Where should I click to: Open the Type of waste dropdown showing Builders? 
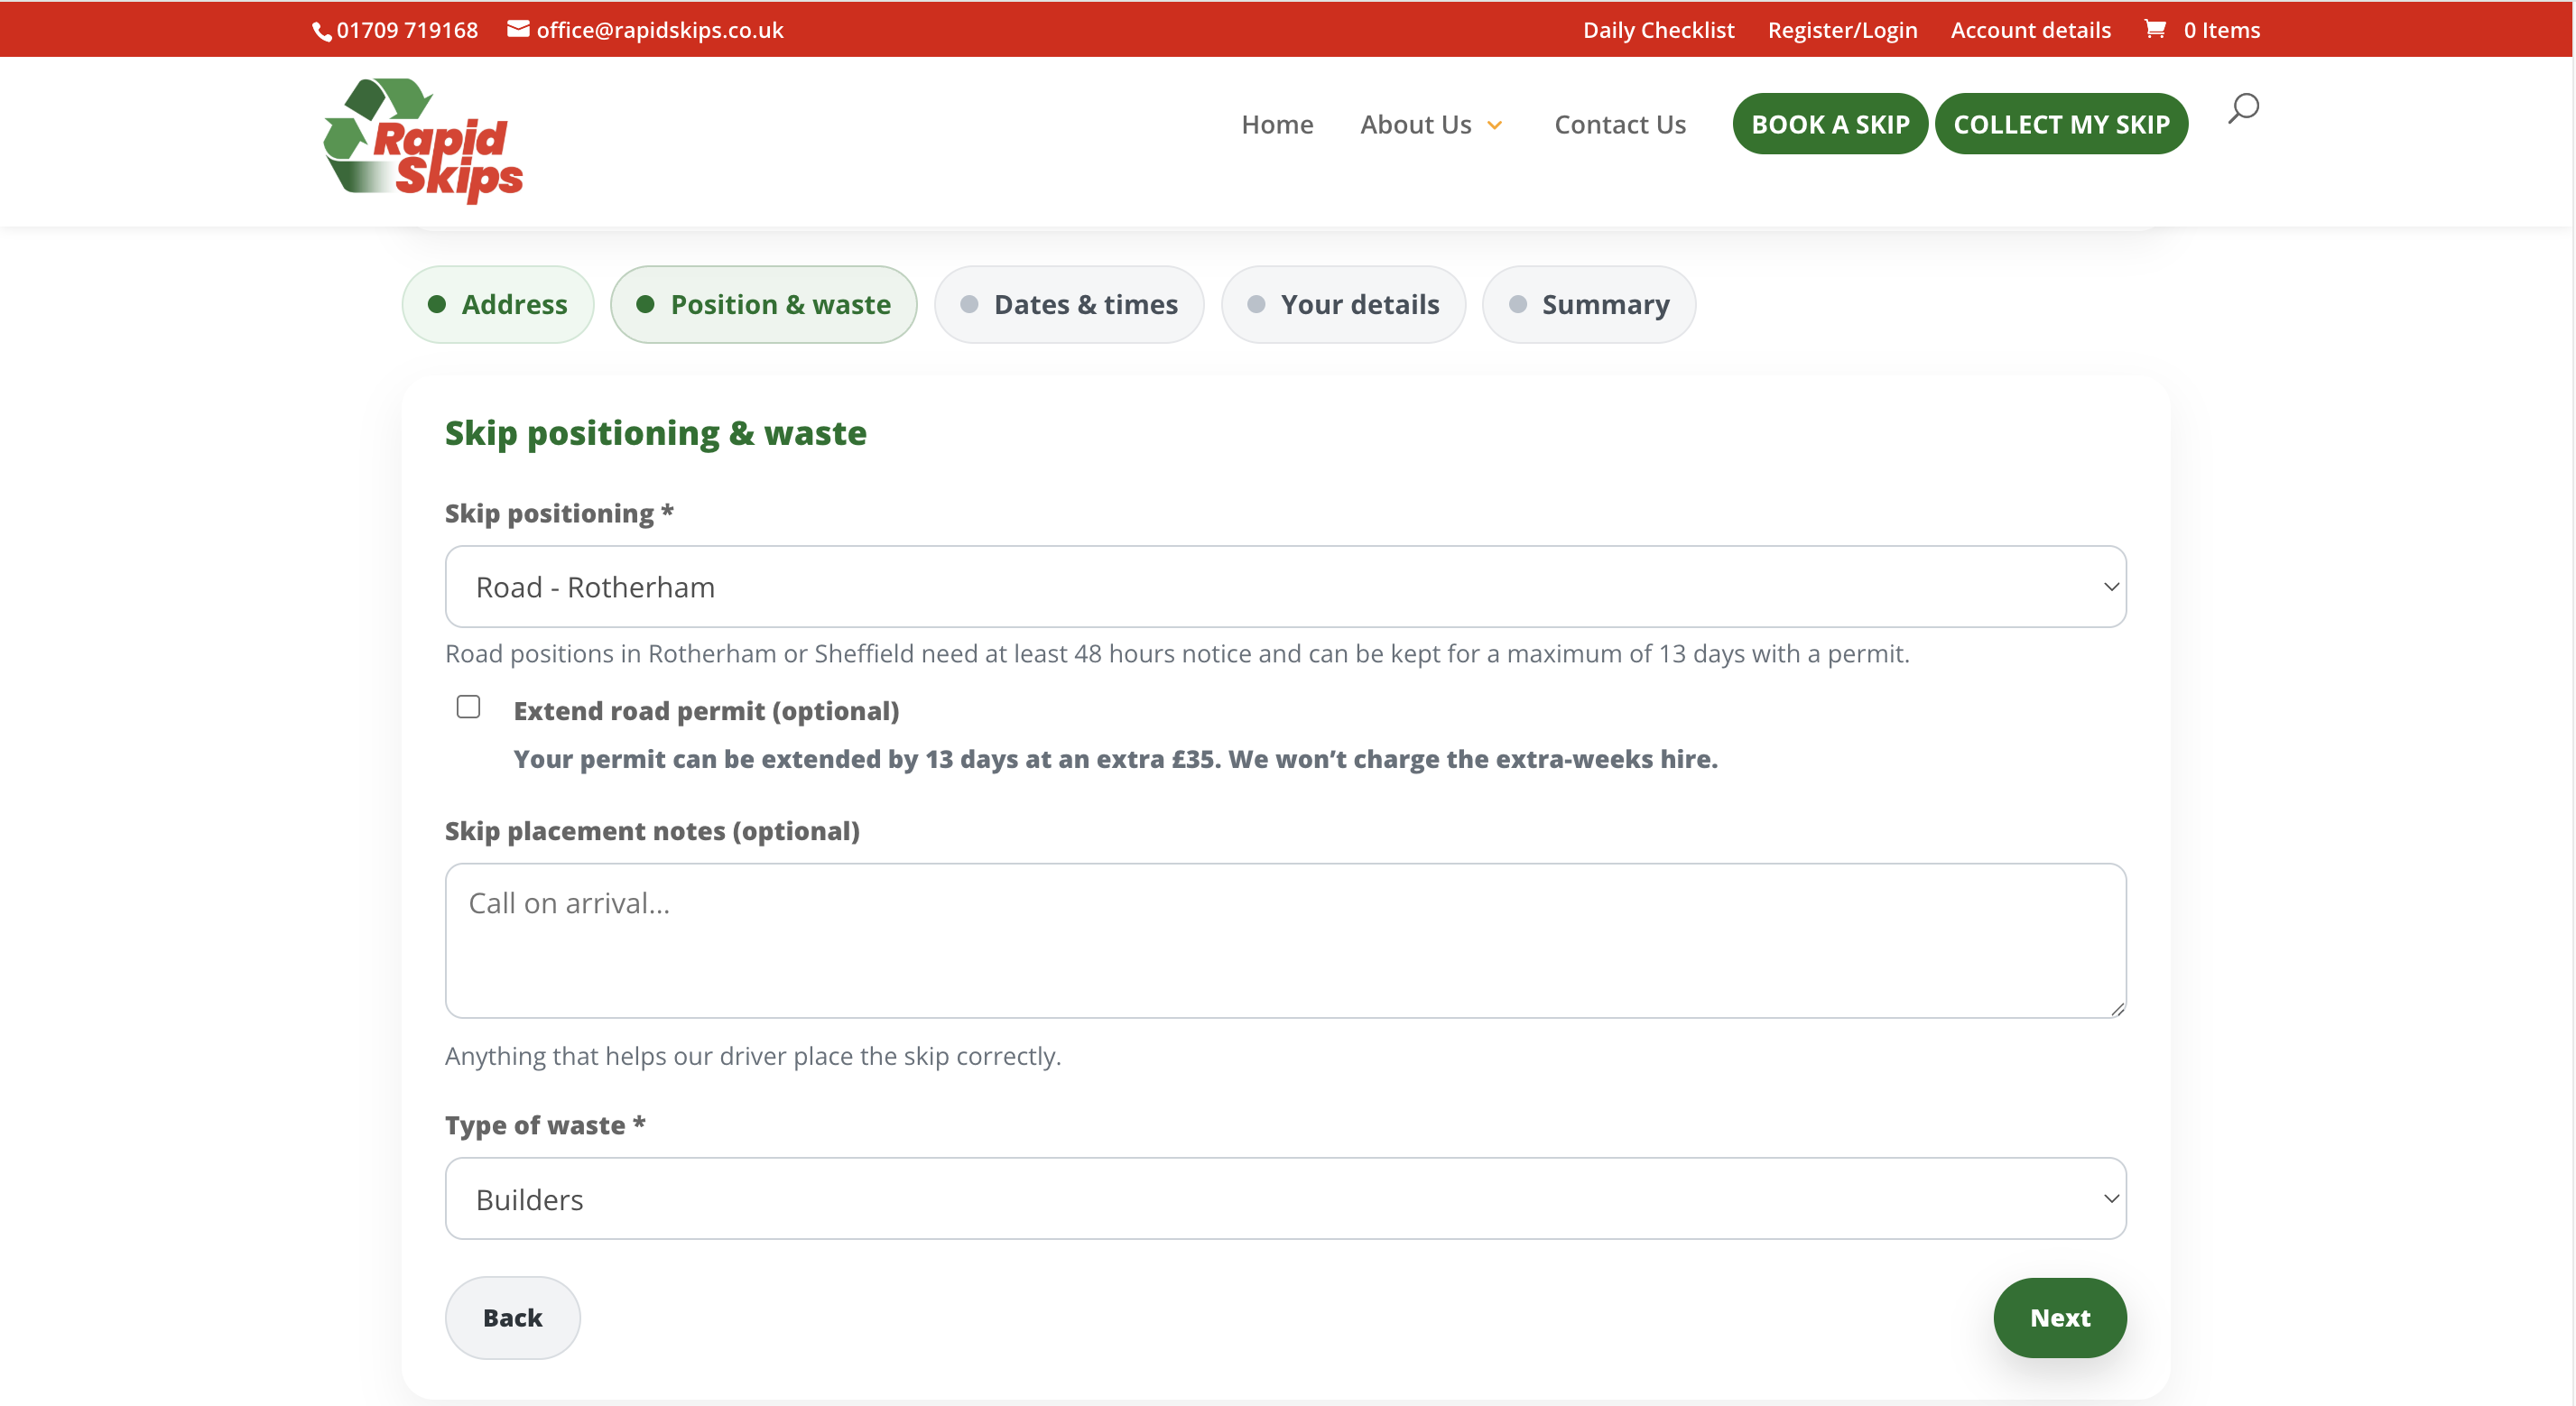tap(1284, 1198)
